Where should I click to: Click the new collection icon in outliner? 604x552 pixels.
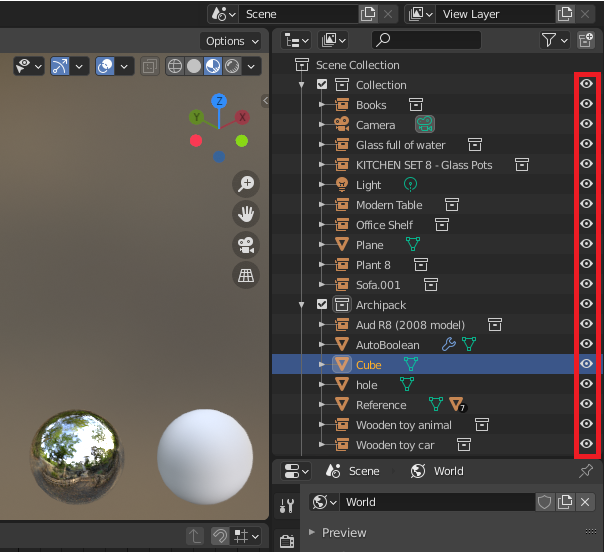tap(587, 40)
